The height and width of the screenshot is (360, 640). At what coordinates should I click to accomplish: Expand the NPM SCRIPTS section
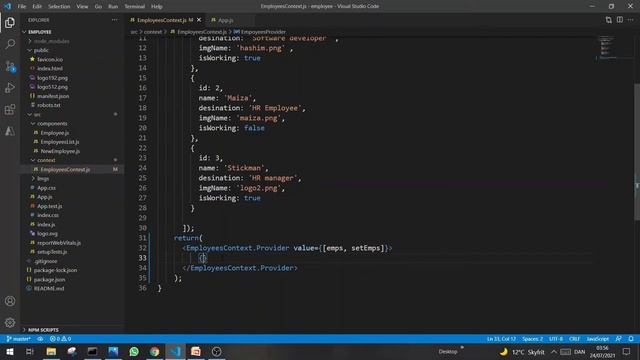[x=43, y=330]
